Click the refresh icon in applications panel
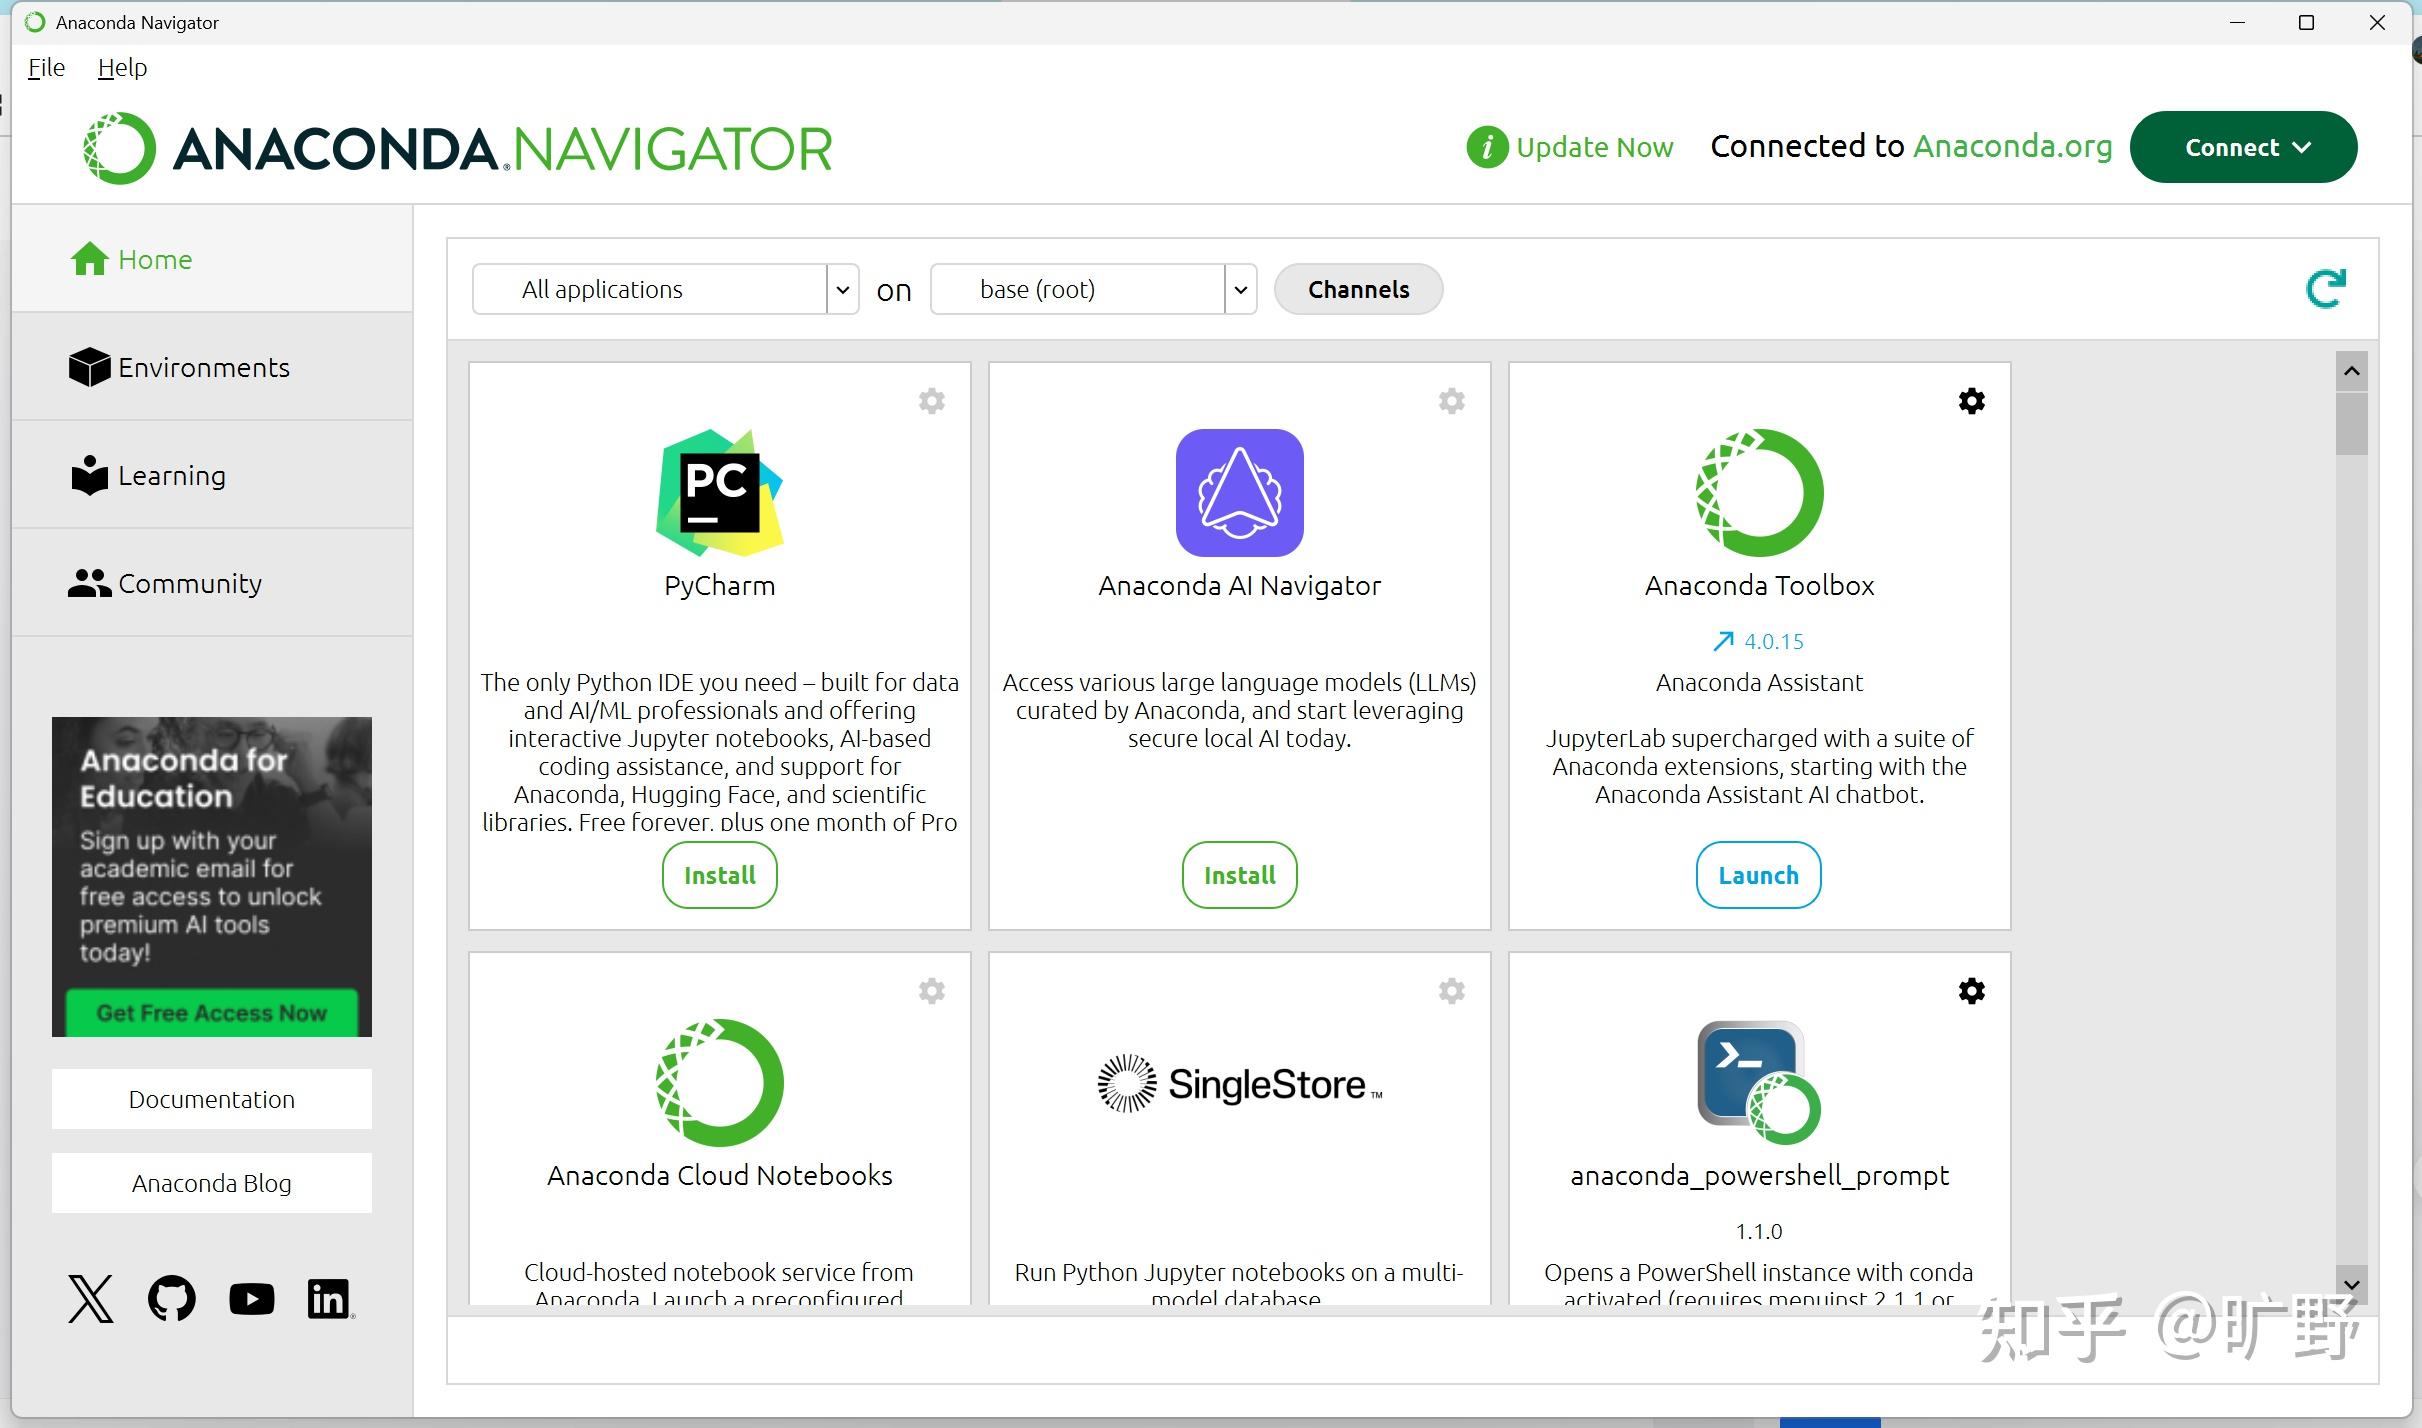The height and width of the screenshot is (1428, 2422). click(2325, 289)
